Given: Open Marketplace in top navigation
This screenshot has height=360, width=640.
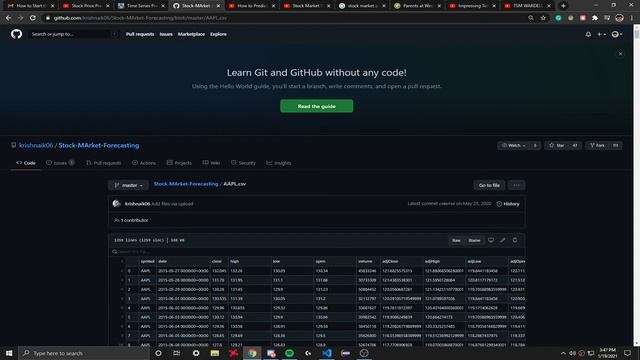Looking at the screenshot, I should [x=191, y=34].
